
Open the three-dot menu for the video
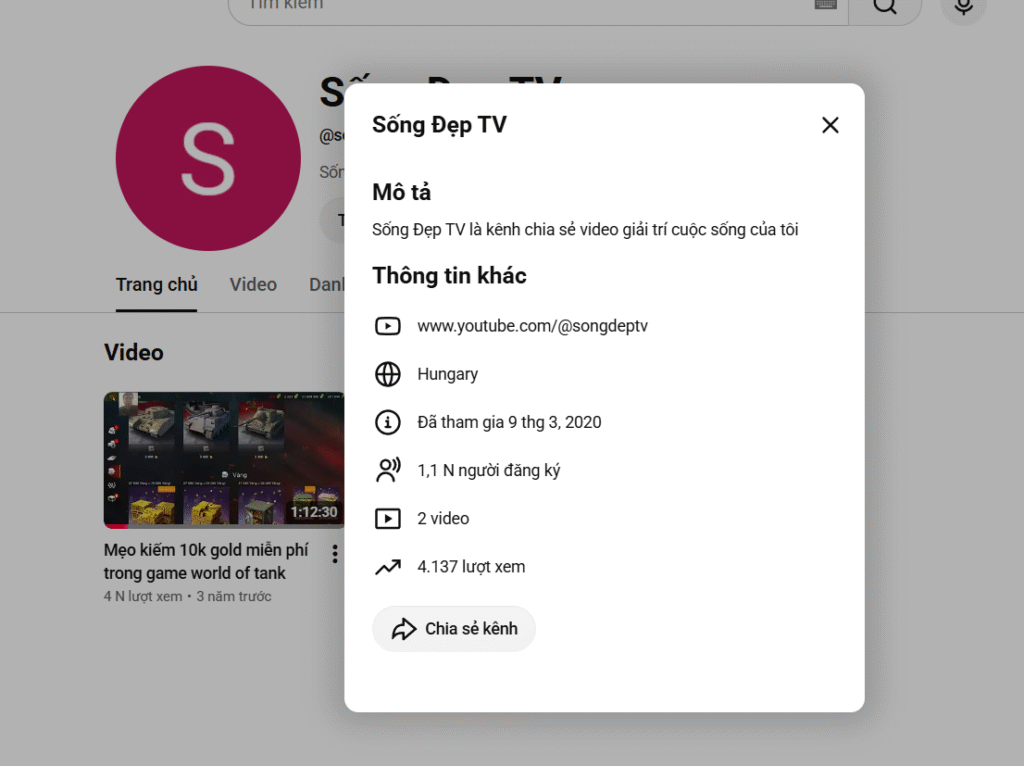(334, 554)
